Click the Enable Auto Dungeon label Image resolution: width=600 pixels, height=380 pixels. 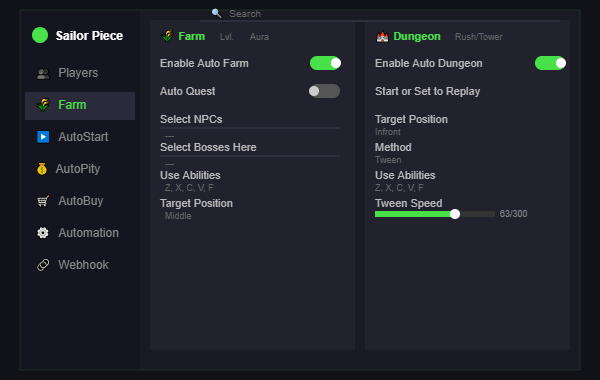(428, 63)
